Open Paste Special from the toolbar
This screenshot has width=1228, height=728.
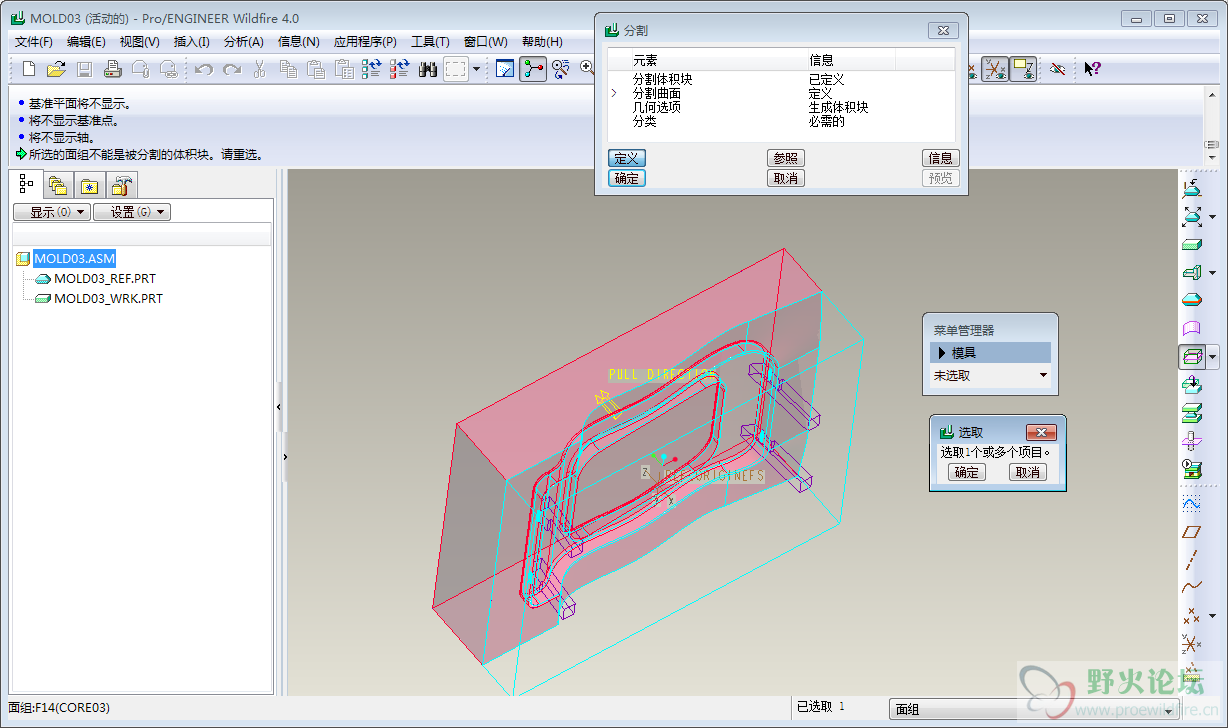click(x=344, y=69)
